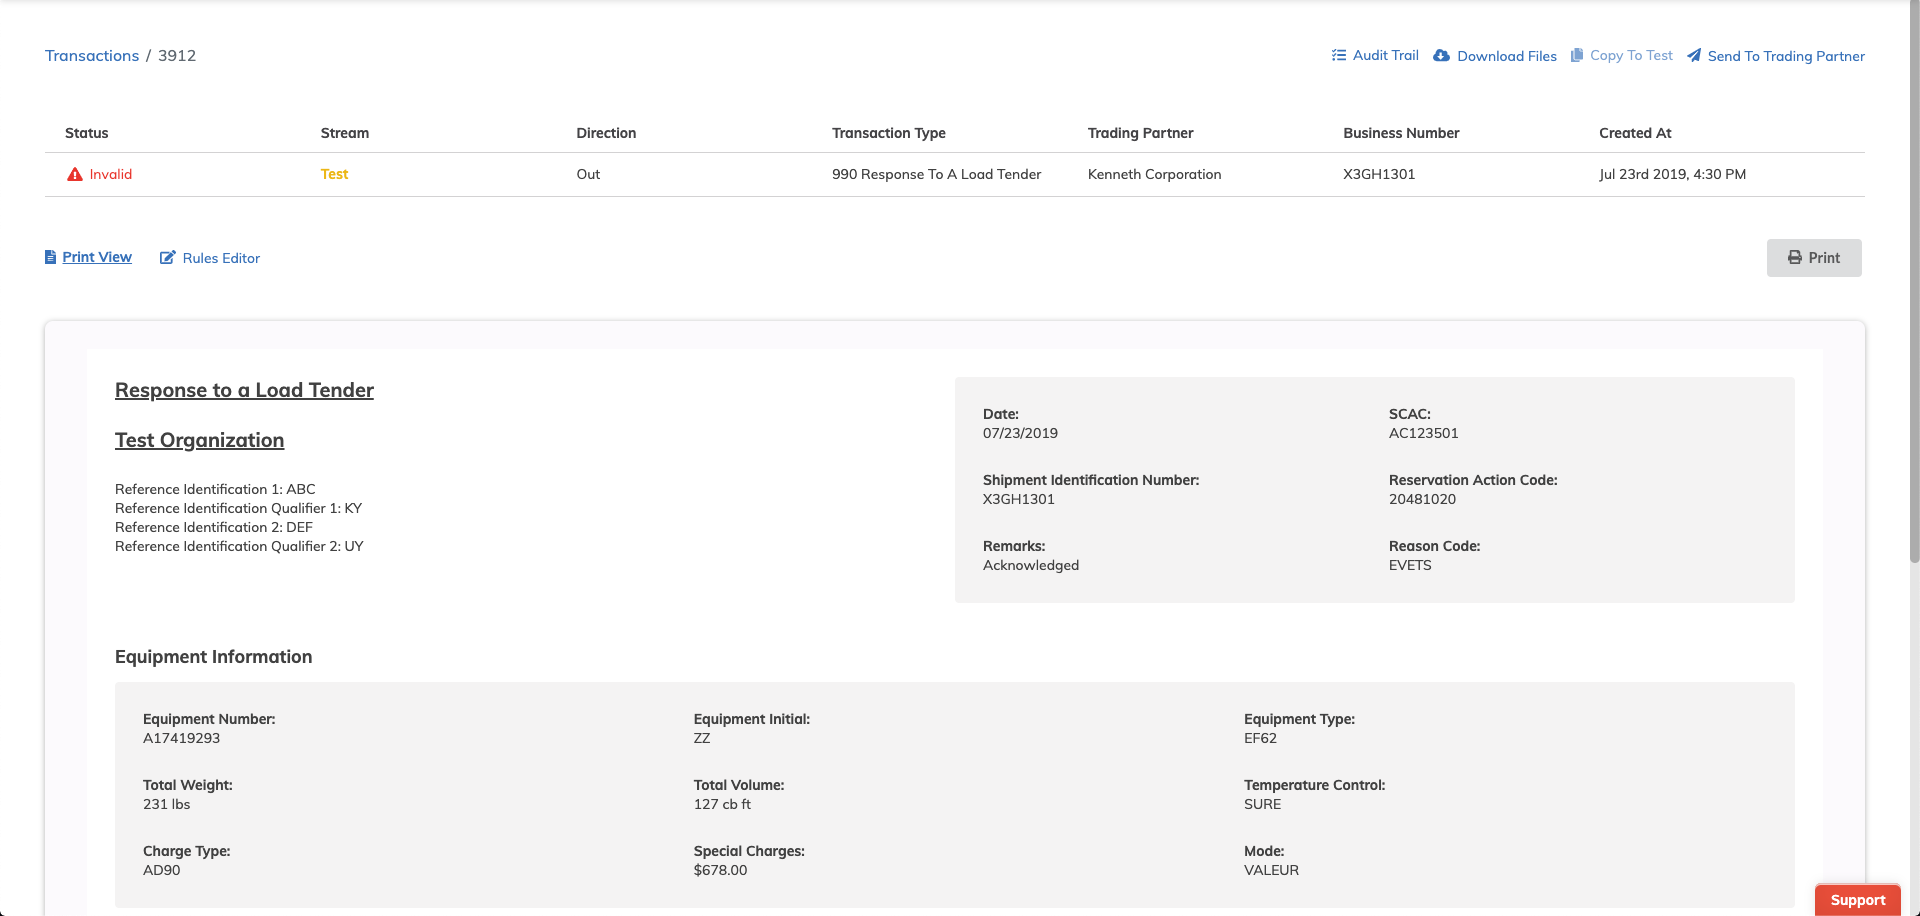Click Reason Code value EVETS
This screenshot has width=1920, height=916.
(x=1410, y=565)
